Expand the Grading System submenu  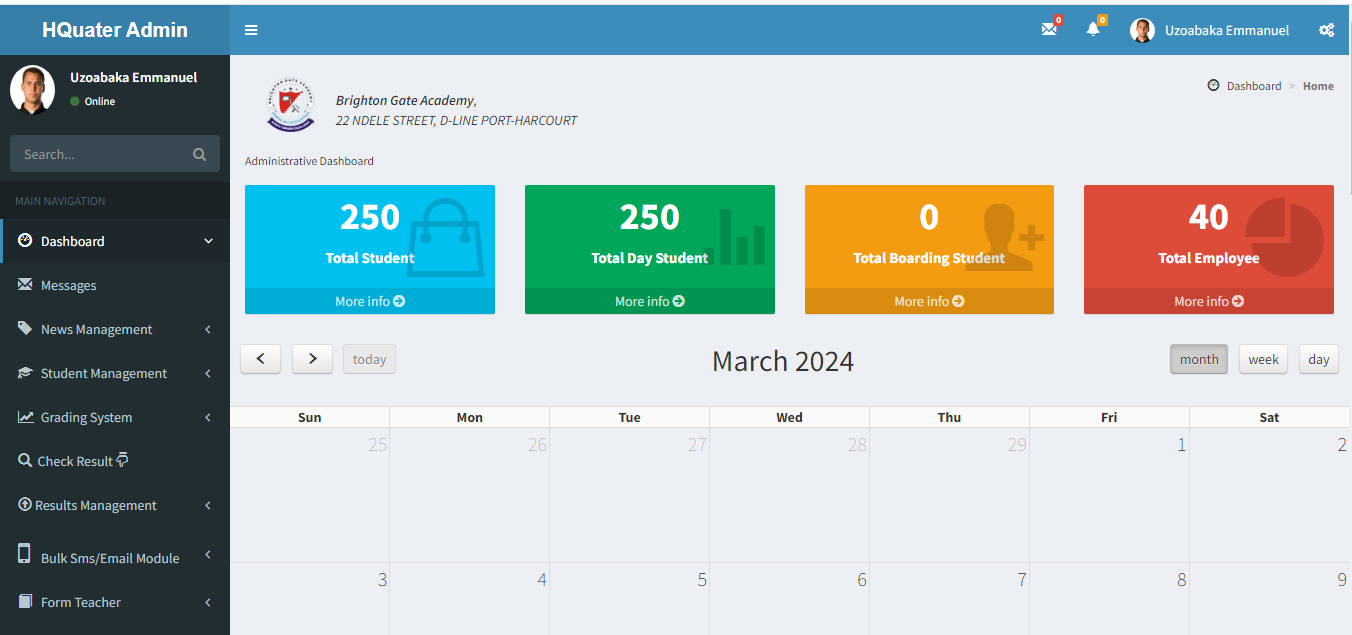click(x=86, y=417)
